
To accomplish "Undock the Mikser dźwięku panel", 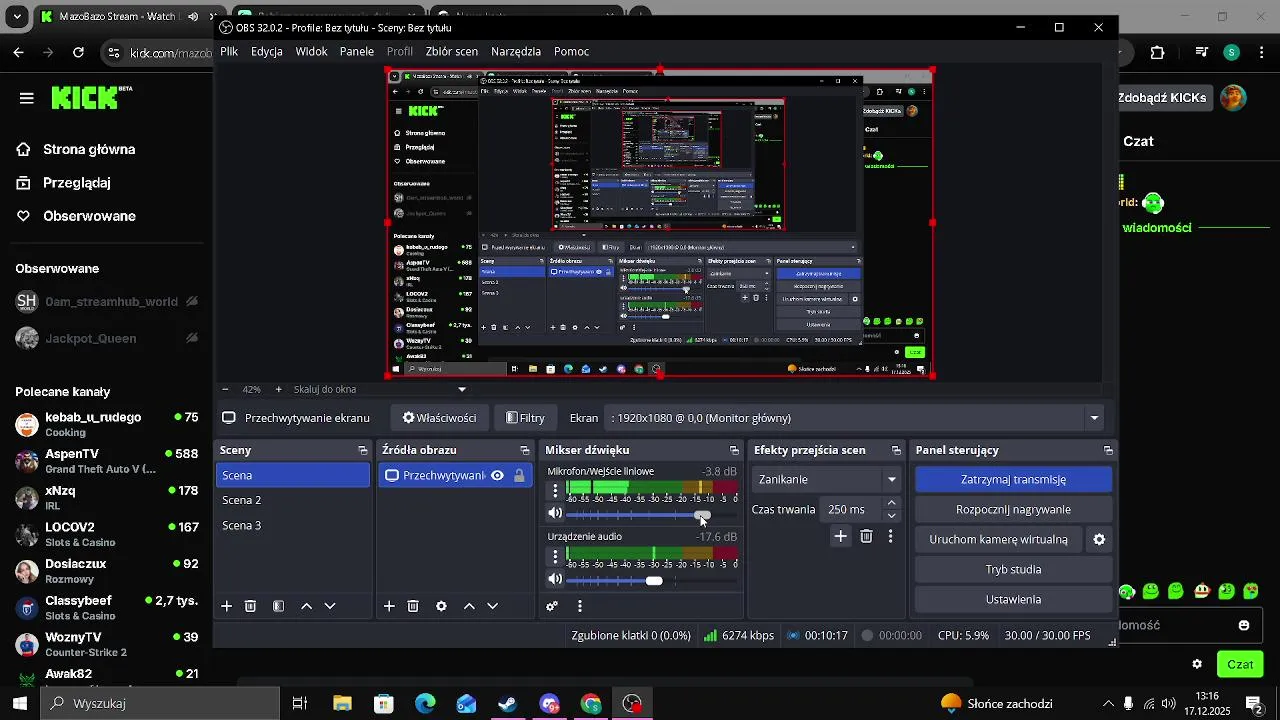I will (734, 451).
